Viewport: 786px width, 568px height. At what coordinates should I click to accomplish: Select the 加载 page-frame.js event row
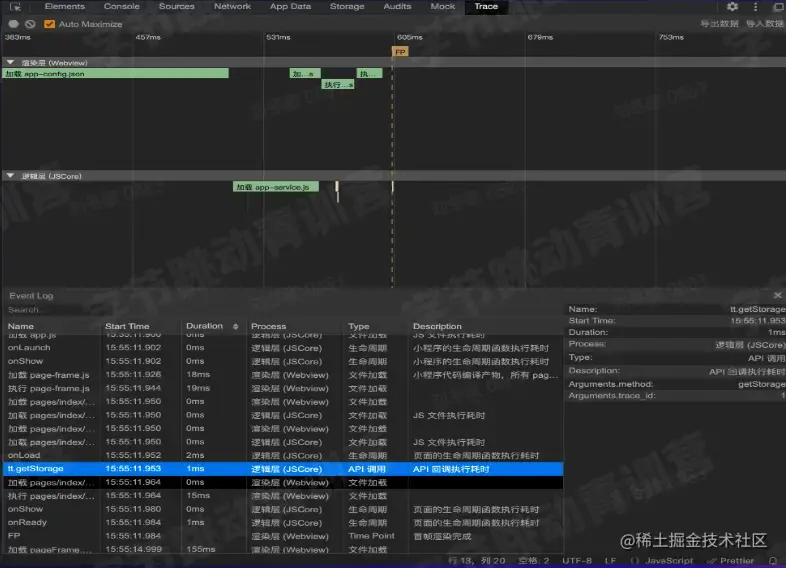[x=283, y=375]
